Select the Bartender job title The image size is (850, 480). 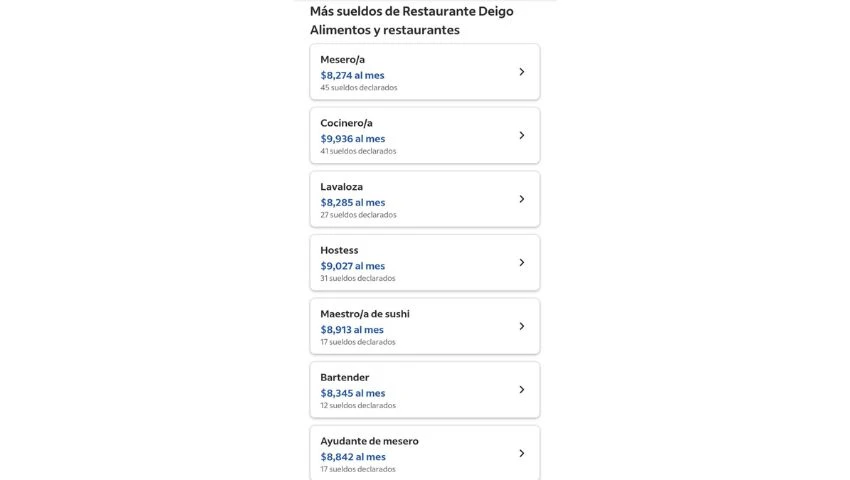point(344,377)
